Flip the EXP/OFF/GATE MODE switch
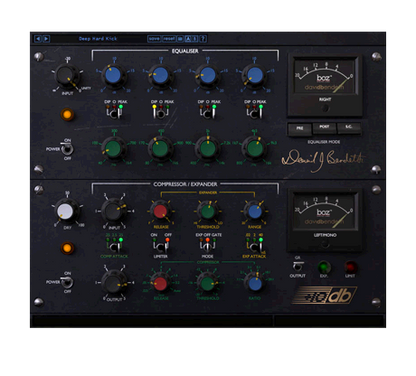The height and width of the screenshot is (376, 416). 207,247
